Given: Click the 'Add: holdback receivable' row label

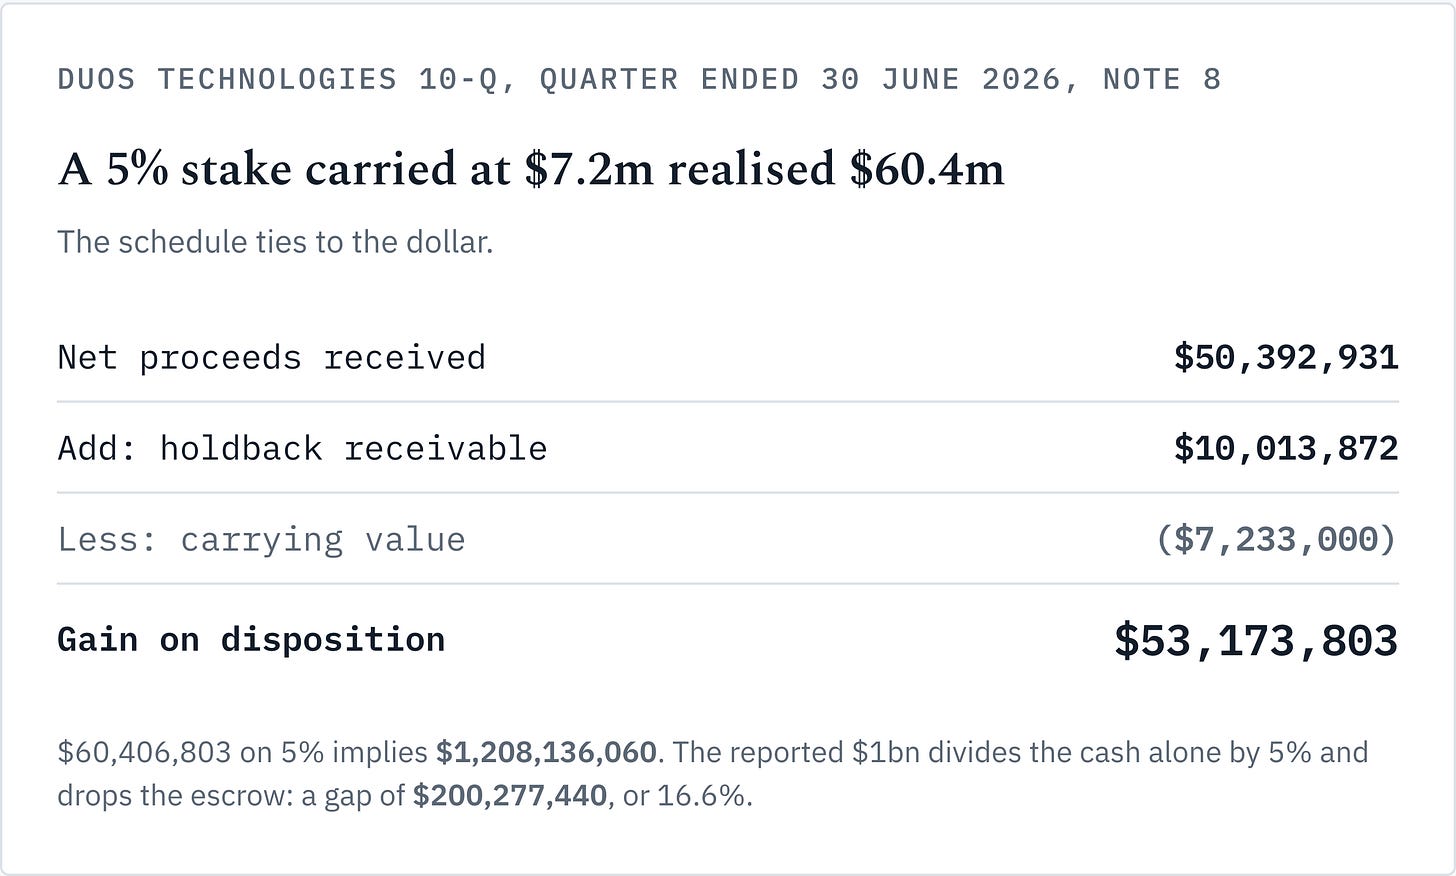Looking at the screenshot, I should point(303,448).
